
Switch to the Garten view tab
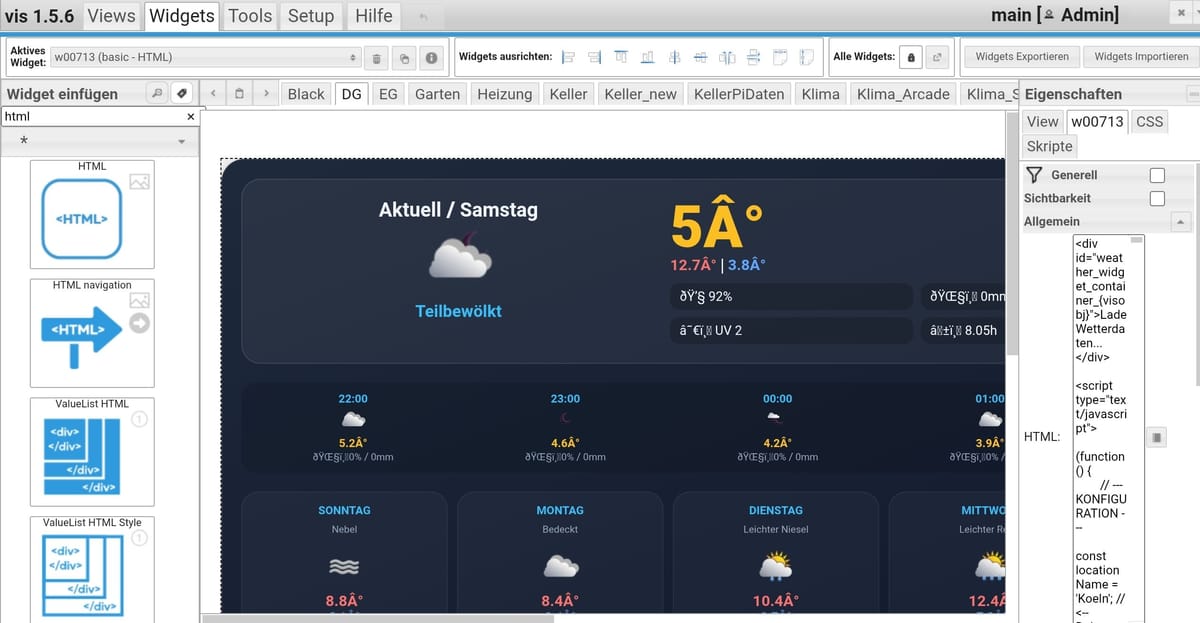point(437,94)
